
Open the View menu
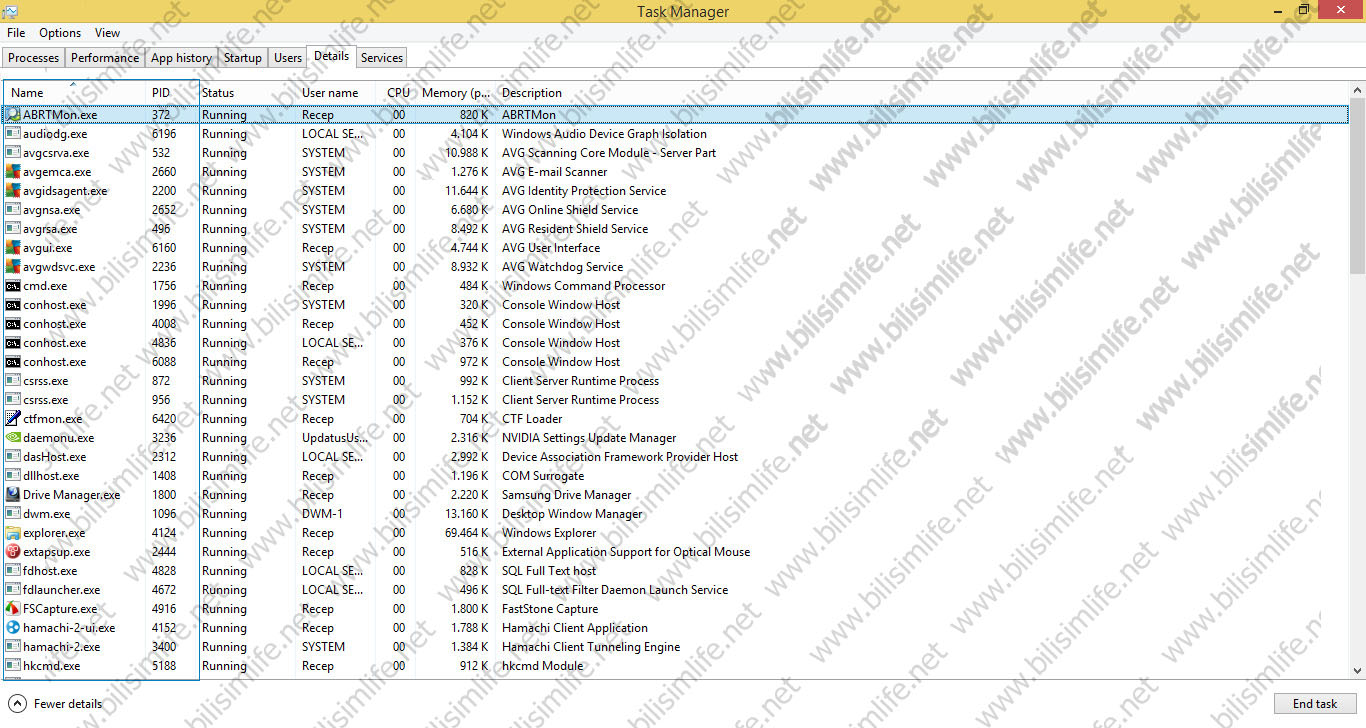click(108, 33)
